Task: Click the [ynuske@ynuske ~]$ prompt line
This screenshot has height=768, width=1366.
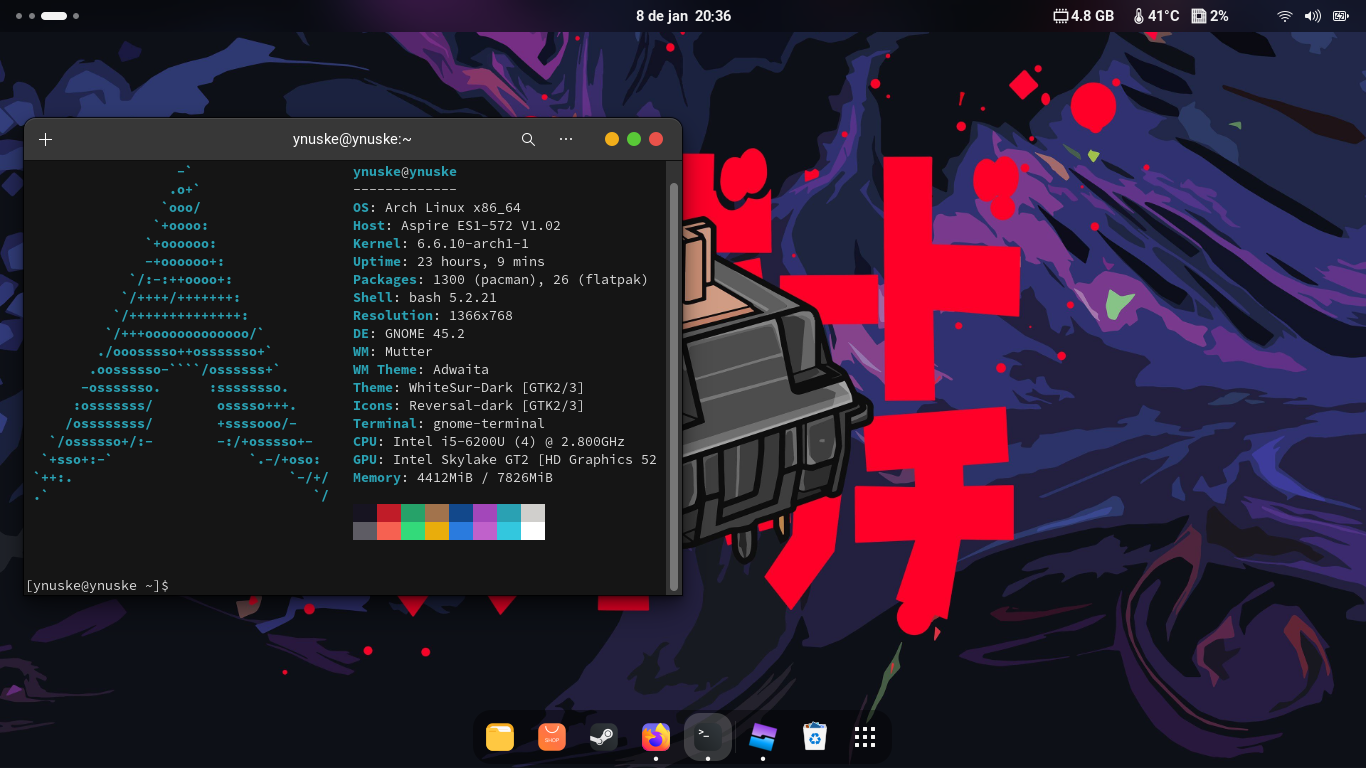Action: coord(98,585)
